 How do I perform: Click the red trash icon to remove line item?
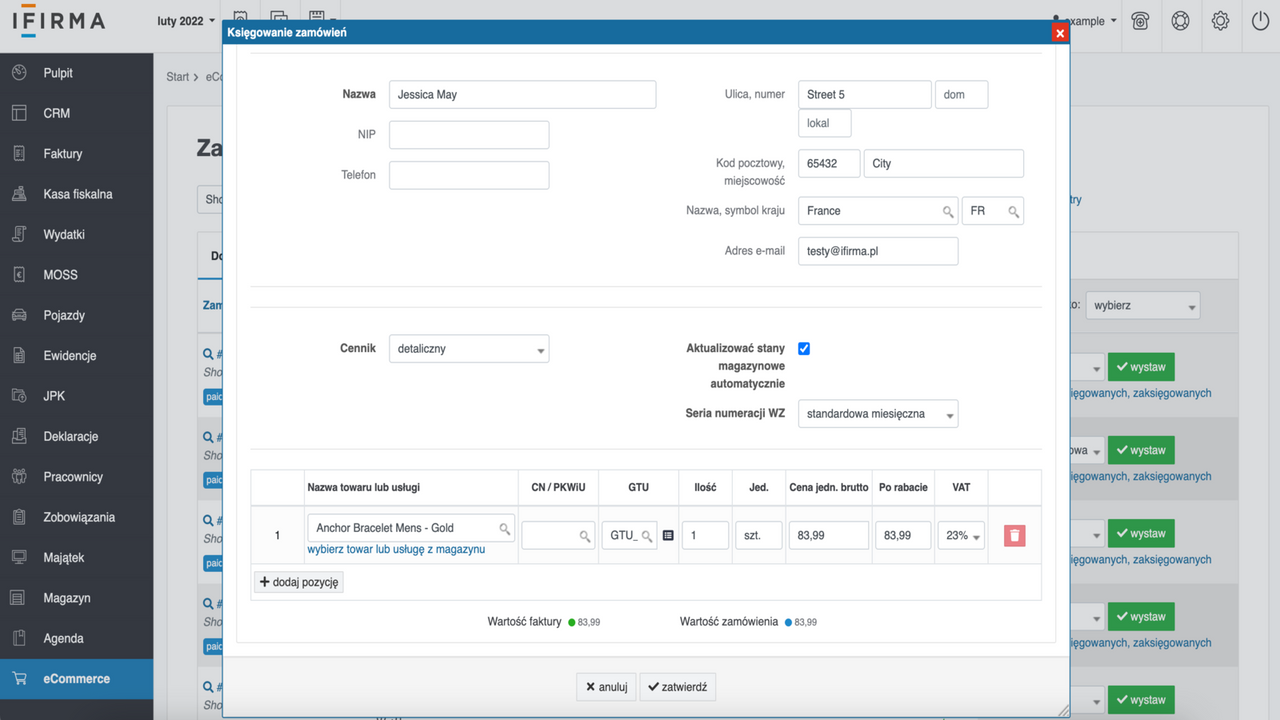(1014, 535)
